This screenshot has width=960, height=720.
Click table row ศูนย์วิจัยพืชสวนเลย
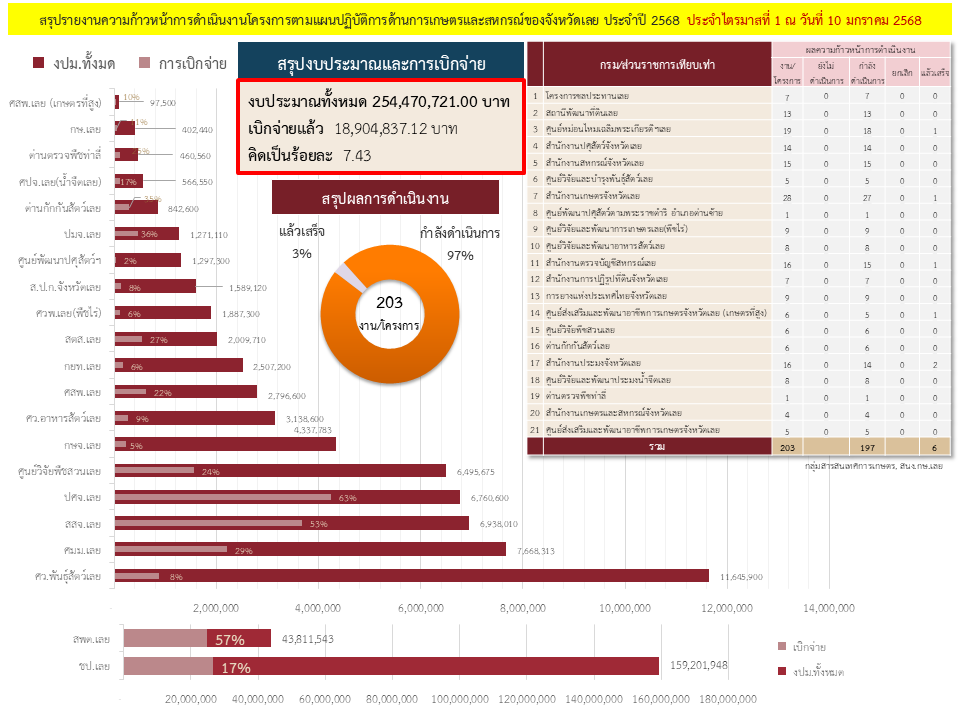(x=739, y=329)
